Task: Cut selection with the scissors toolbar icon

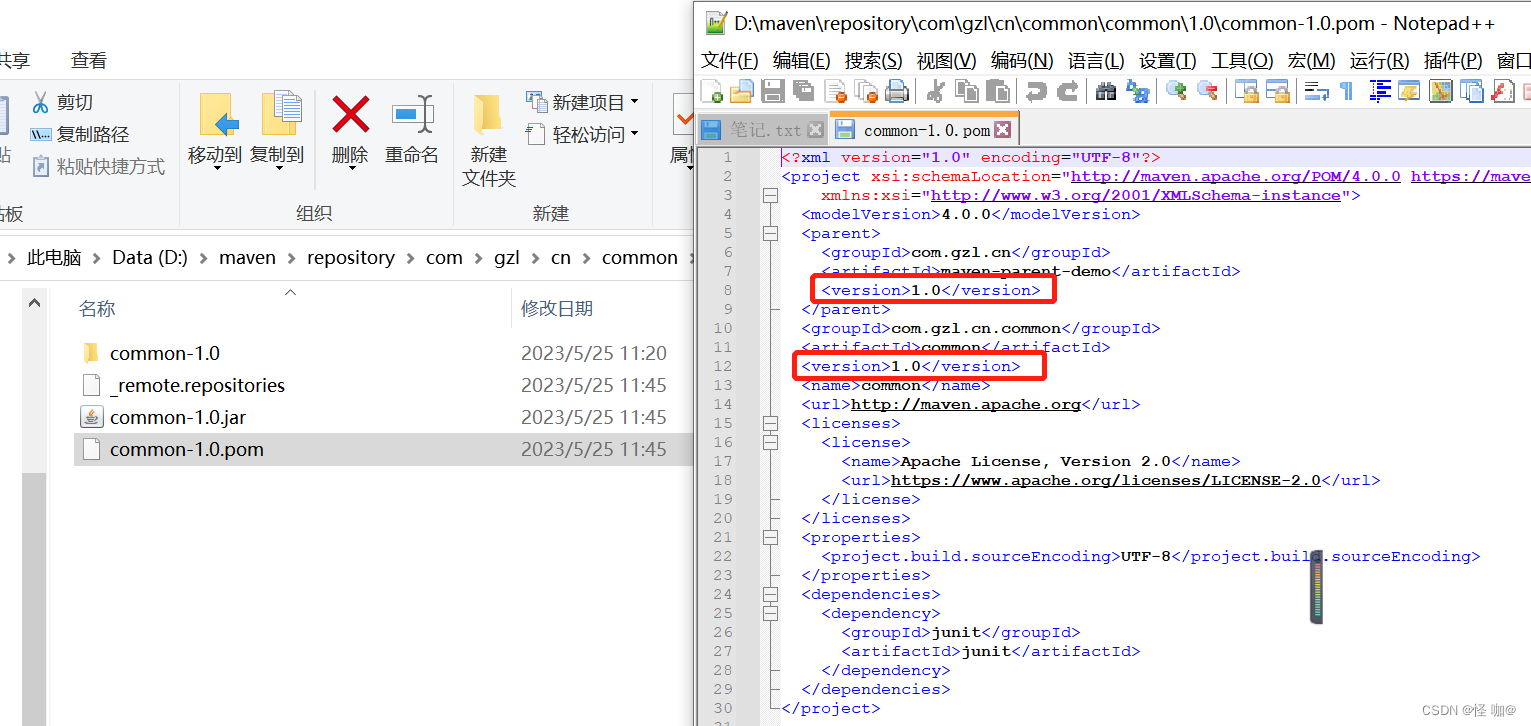Action: tap(935, 91)
